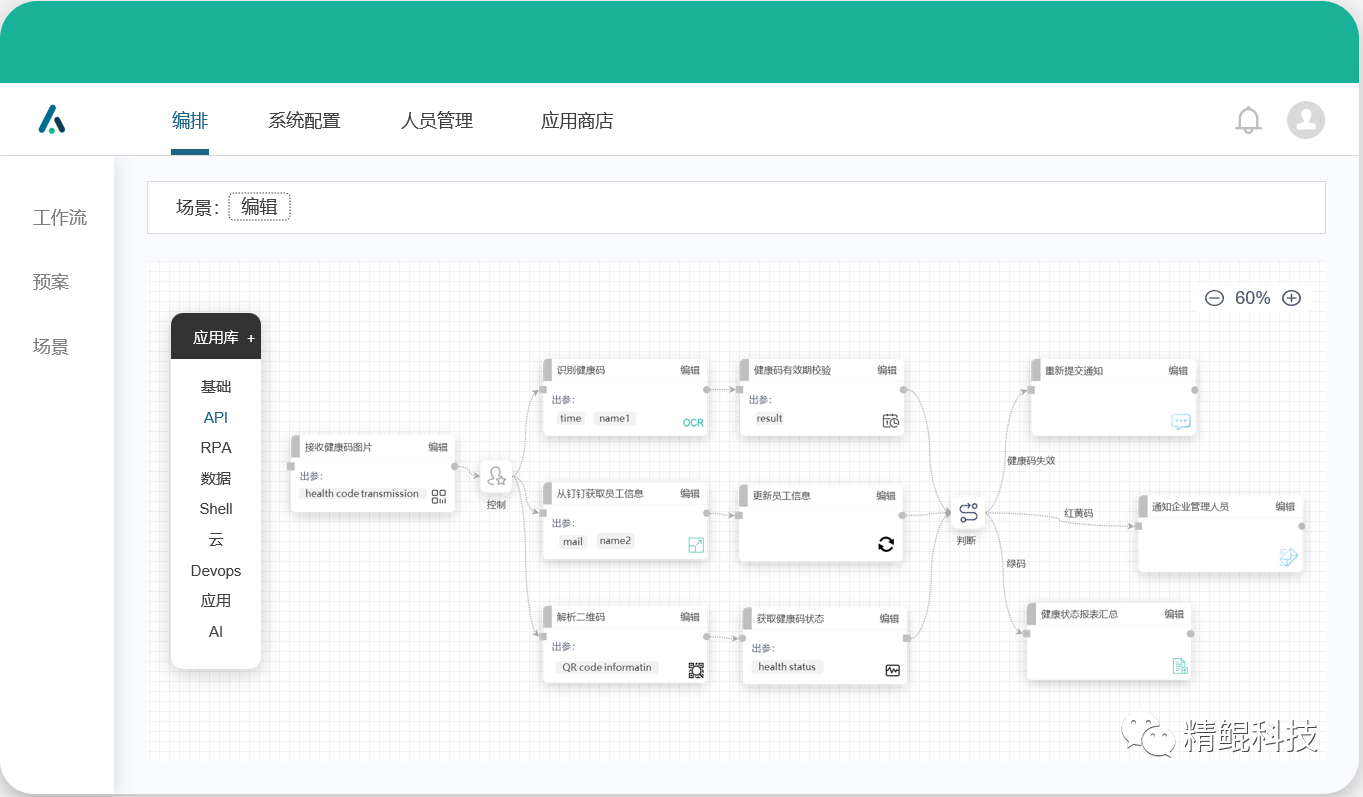Click the 控制 node icon after 接收健康码图片
This screenshot has width=1363, height=797.
coord(496,477)
